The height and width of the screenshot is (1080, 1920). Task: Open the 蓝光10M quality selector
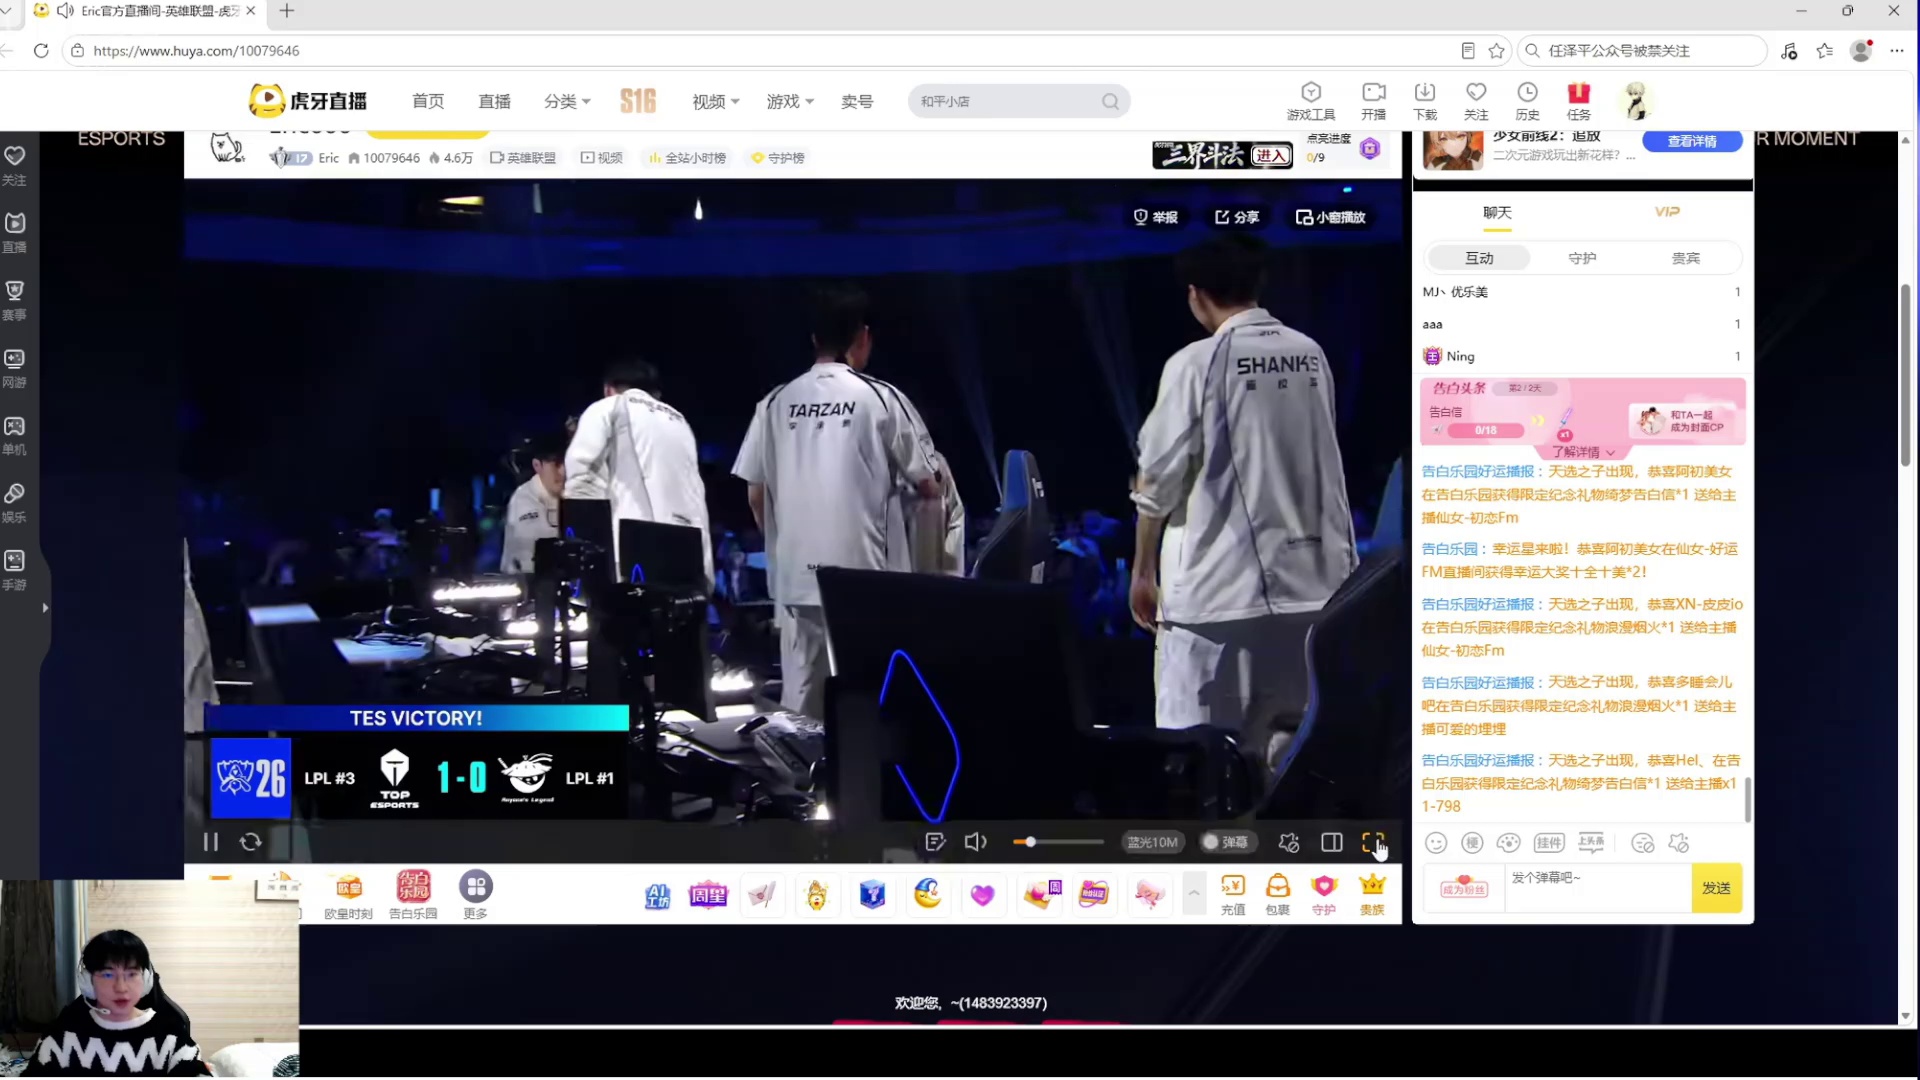click(1152, 842)
